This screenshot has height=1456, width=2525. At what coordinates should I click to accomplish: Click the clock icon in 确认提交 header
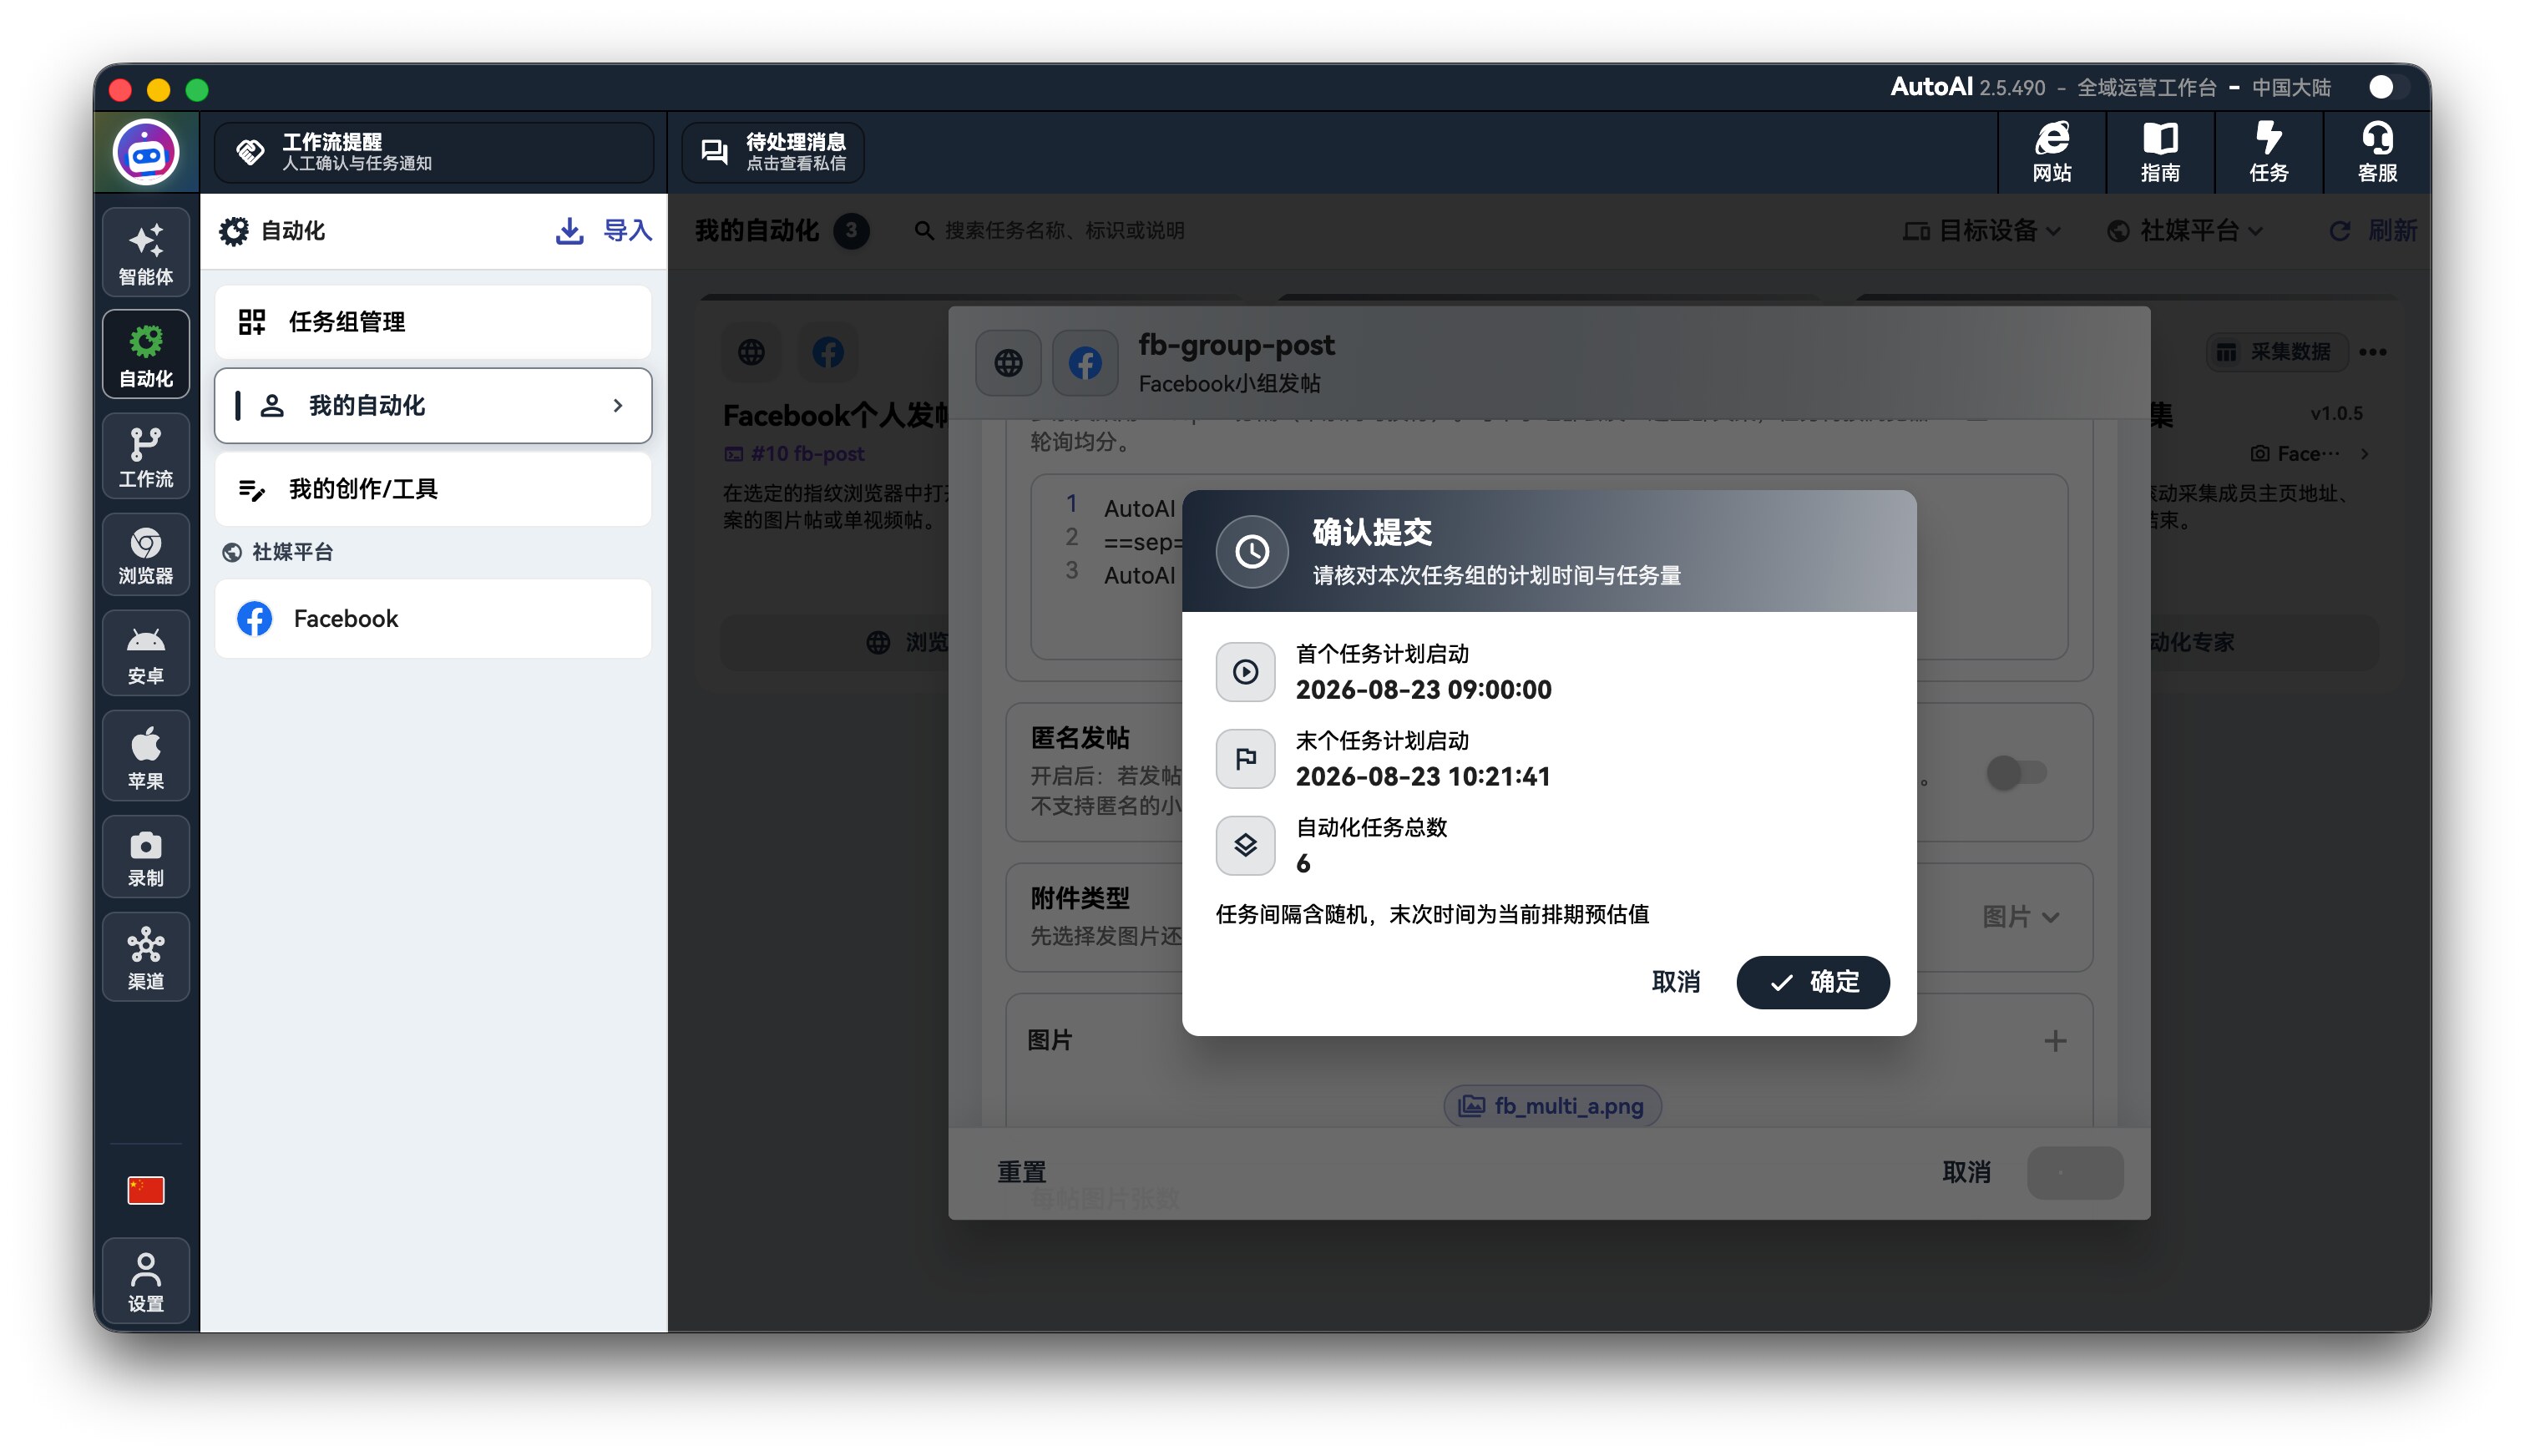1252,551
